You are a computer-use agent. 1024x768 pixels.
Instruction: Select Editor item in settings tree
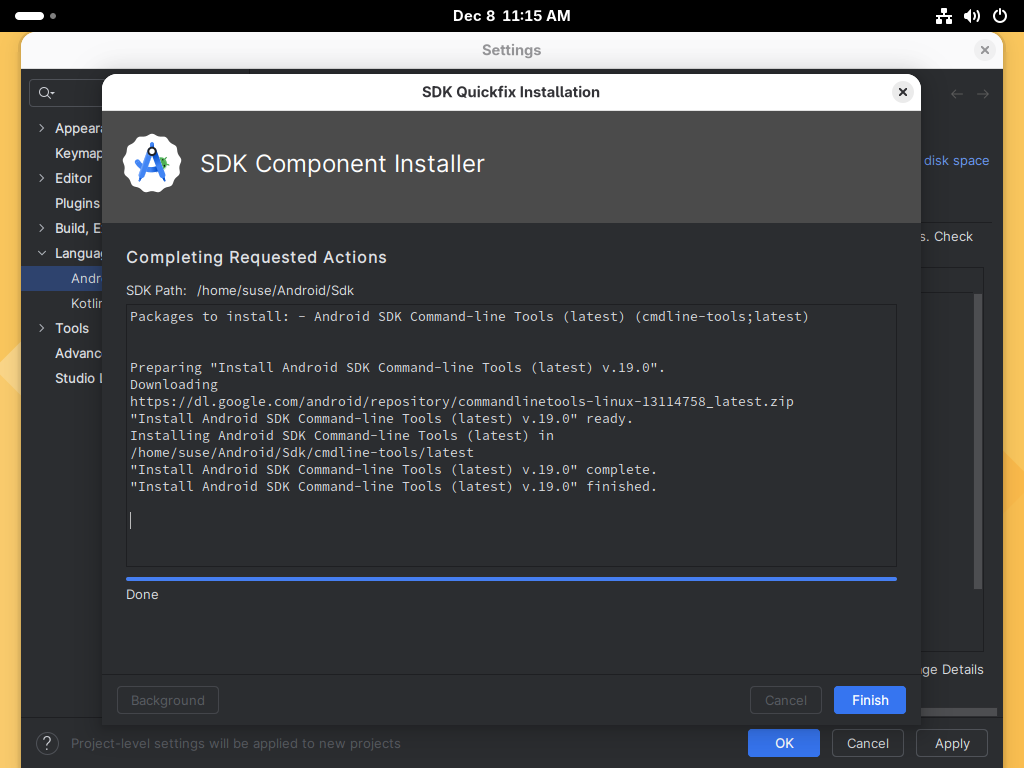pos(73,178)
